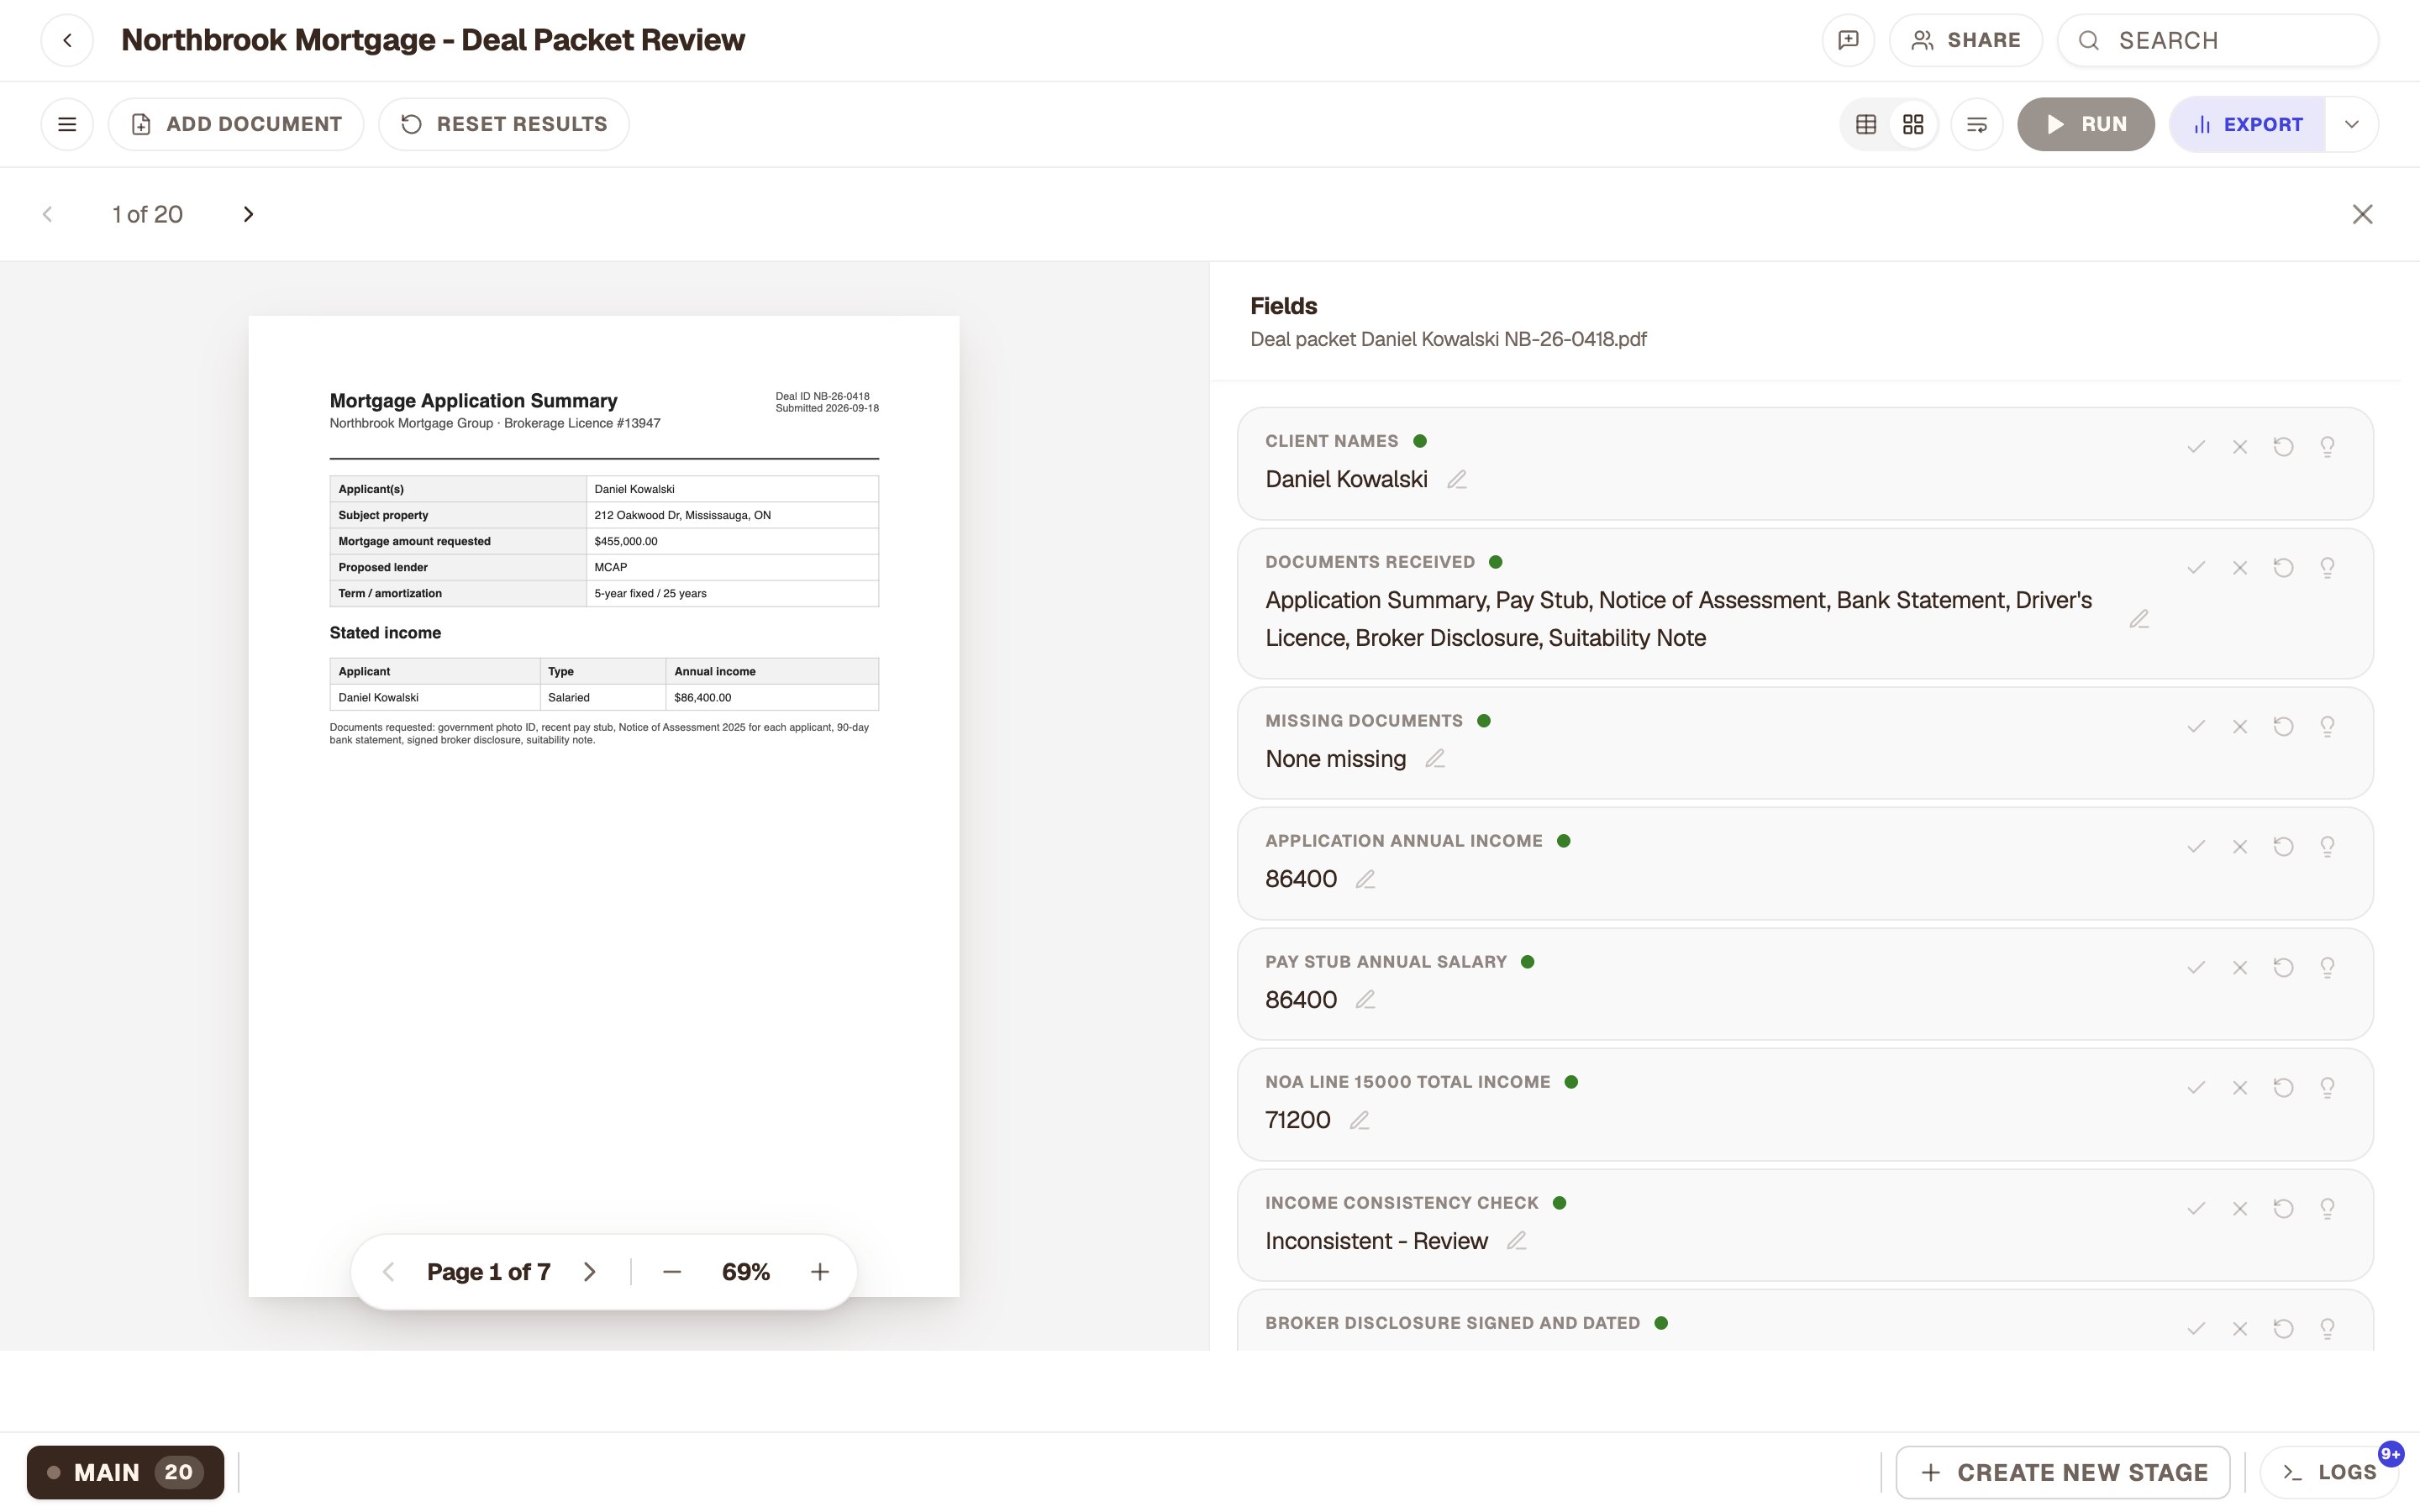
Task: Edit the None missing value
Action: (x=1435, y=759)
